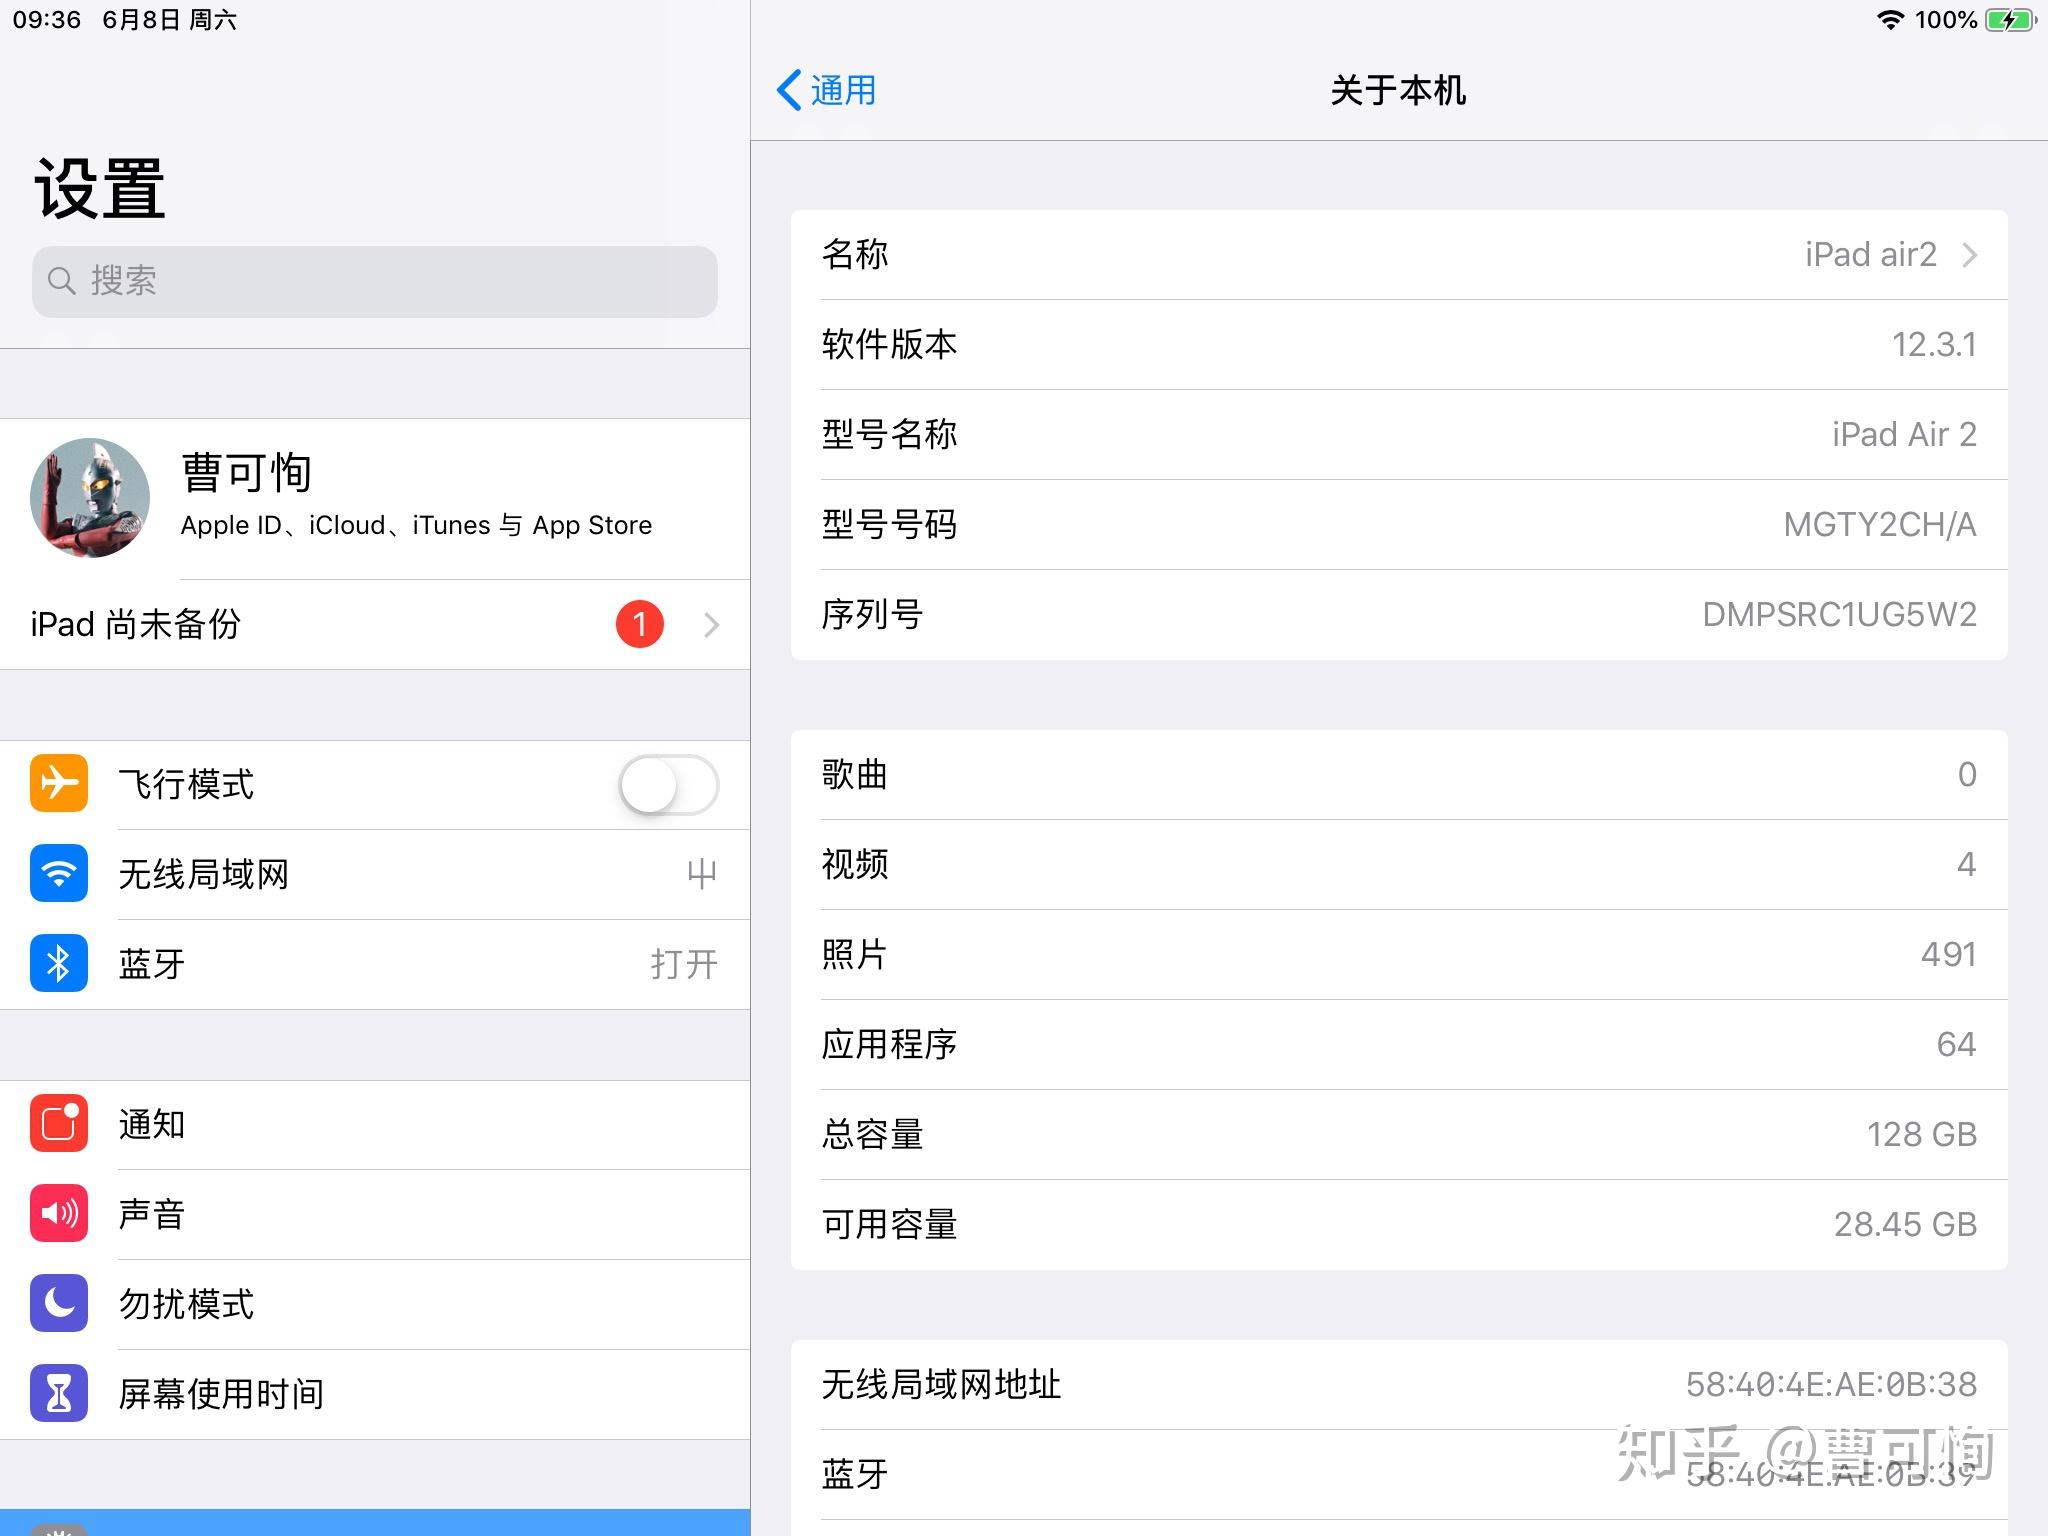2048x1536 pixels.
Task: Tap the Do Not Disturb moon icon
Action: click(59, 1303)
